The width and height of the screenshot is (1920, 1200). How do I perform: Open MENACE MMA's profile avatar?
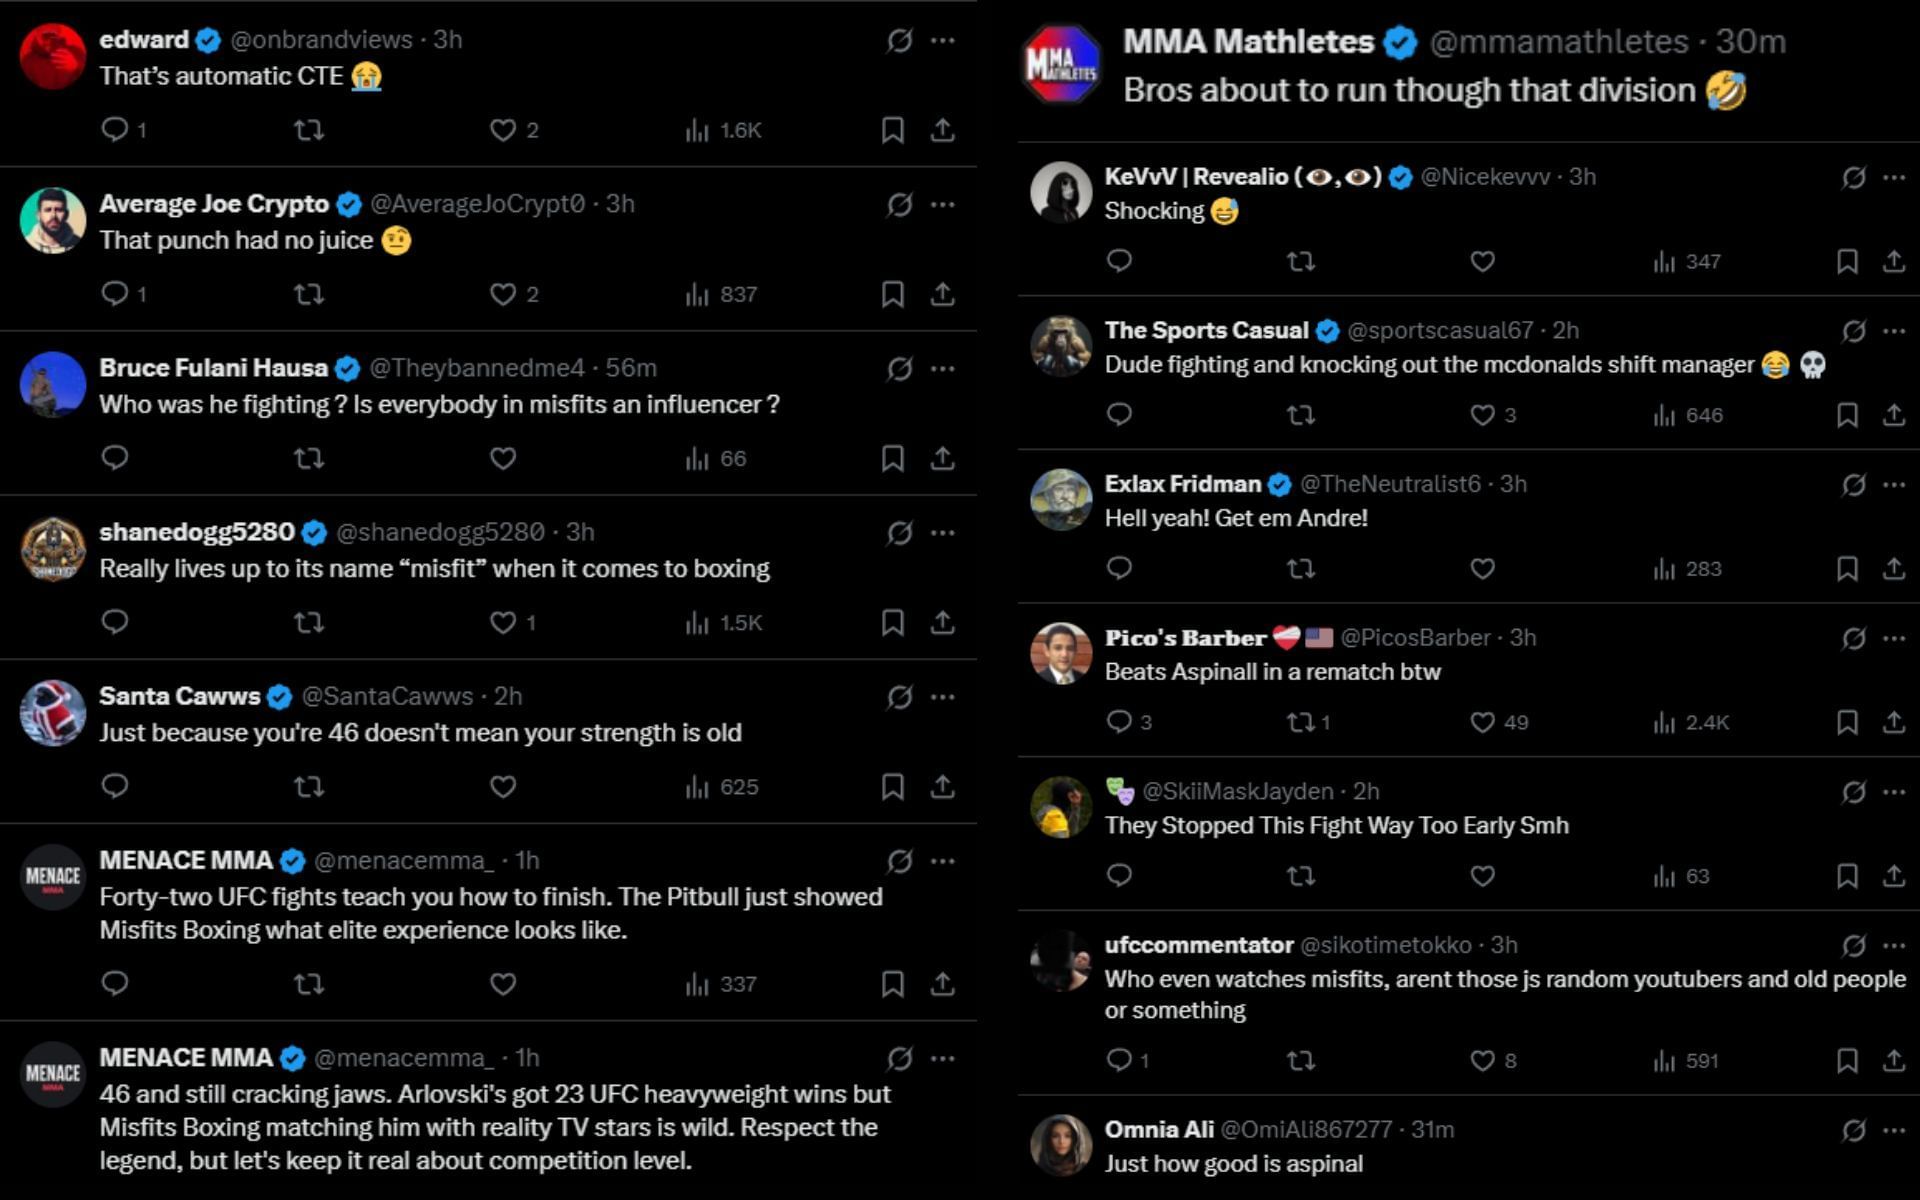[55, 880]
